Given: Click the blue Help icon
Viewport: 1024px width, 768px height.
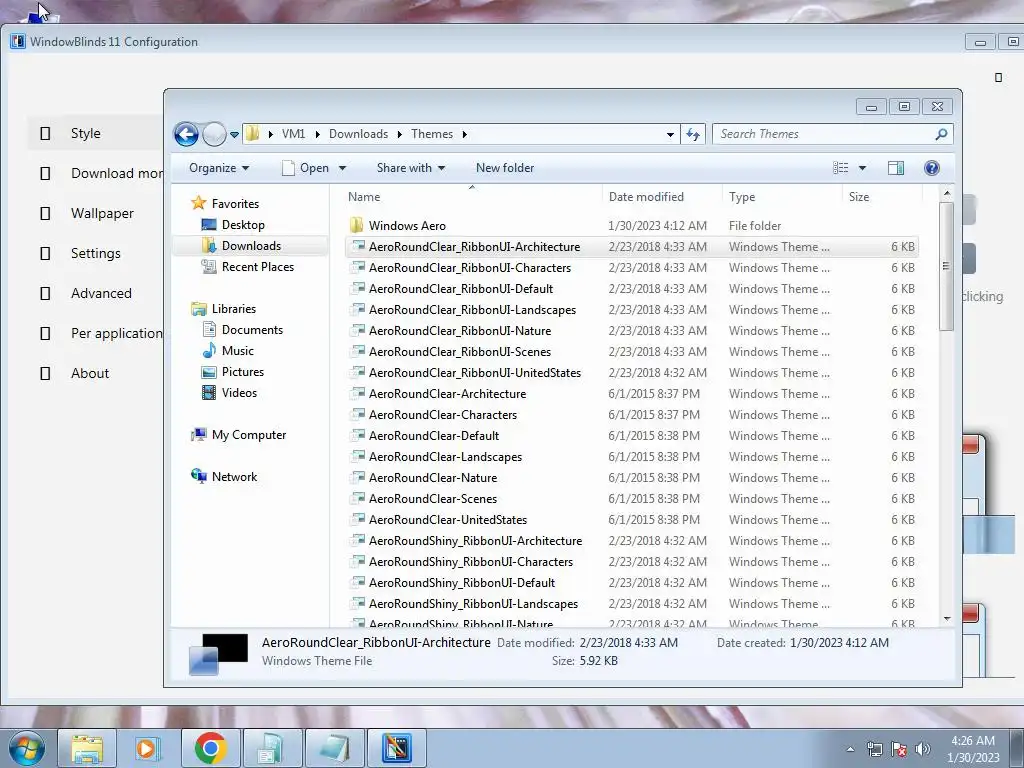Looking at the screenshot, I should click(932, 168).
